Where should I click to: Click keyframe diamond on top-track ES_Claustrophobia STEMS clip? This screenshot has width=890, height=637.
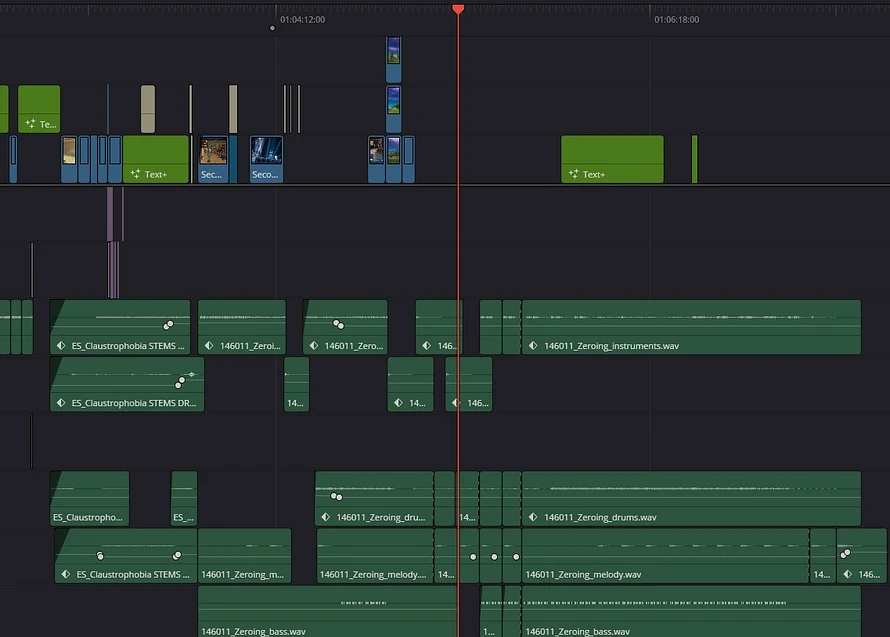tap(61, 345)
